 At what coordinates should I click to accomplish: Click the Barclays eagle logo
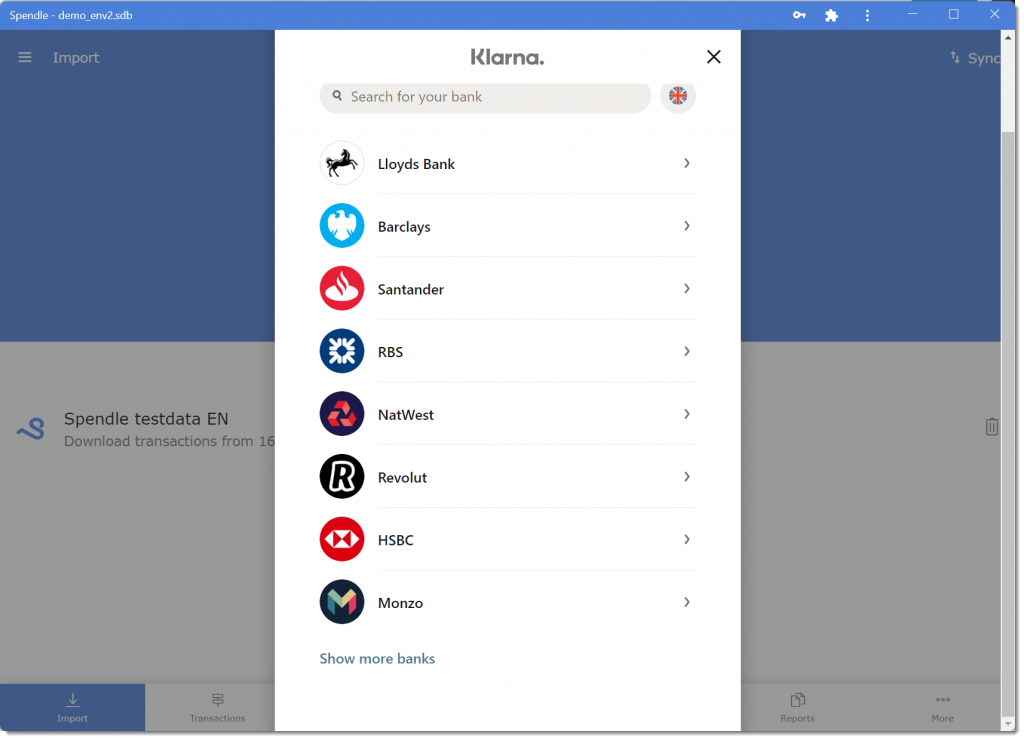(342, 226)
